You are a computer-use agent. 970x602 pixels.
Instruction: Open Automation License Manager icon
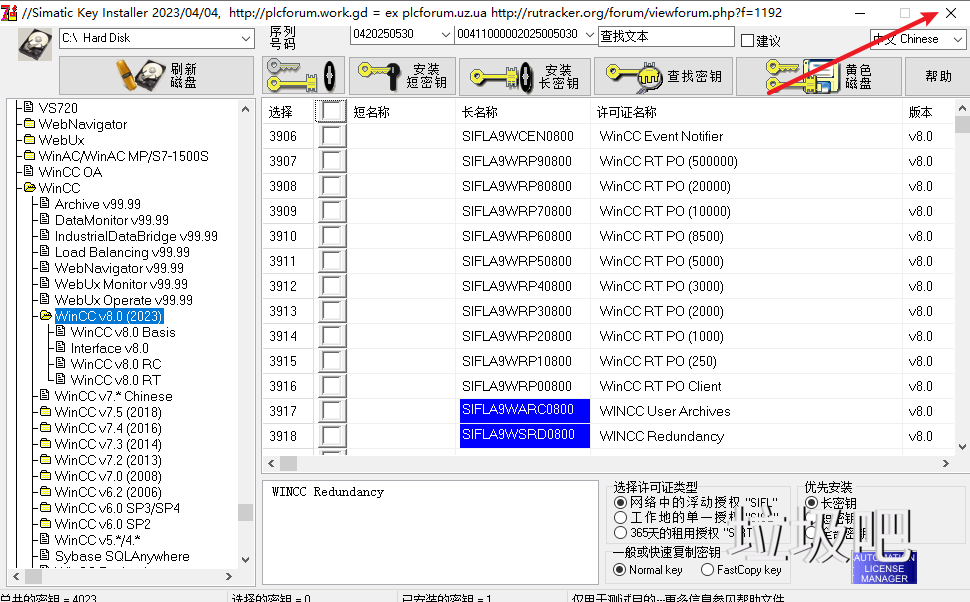(x=884, y=566)
